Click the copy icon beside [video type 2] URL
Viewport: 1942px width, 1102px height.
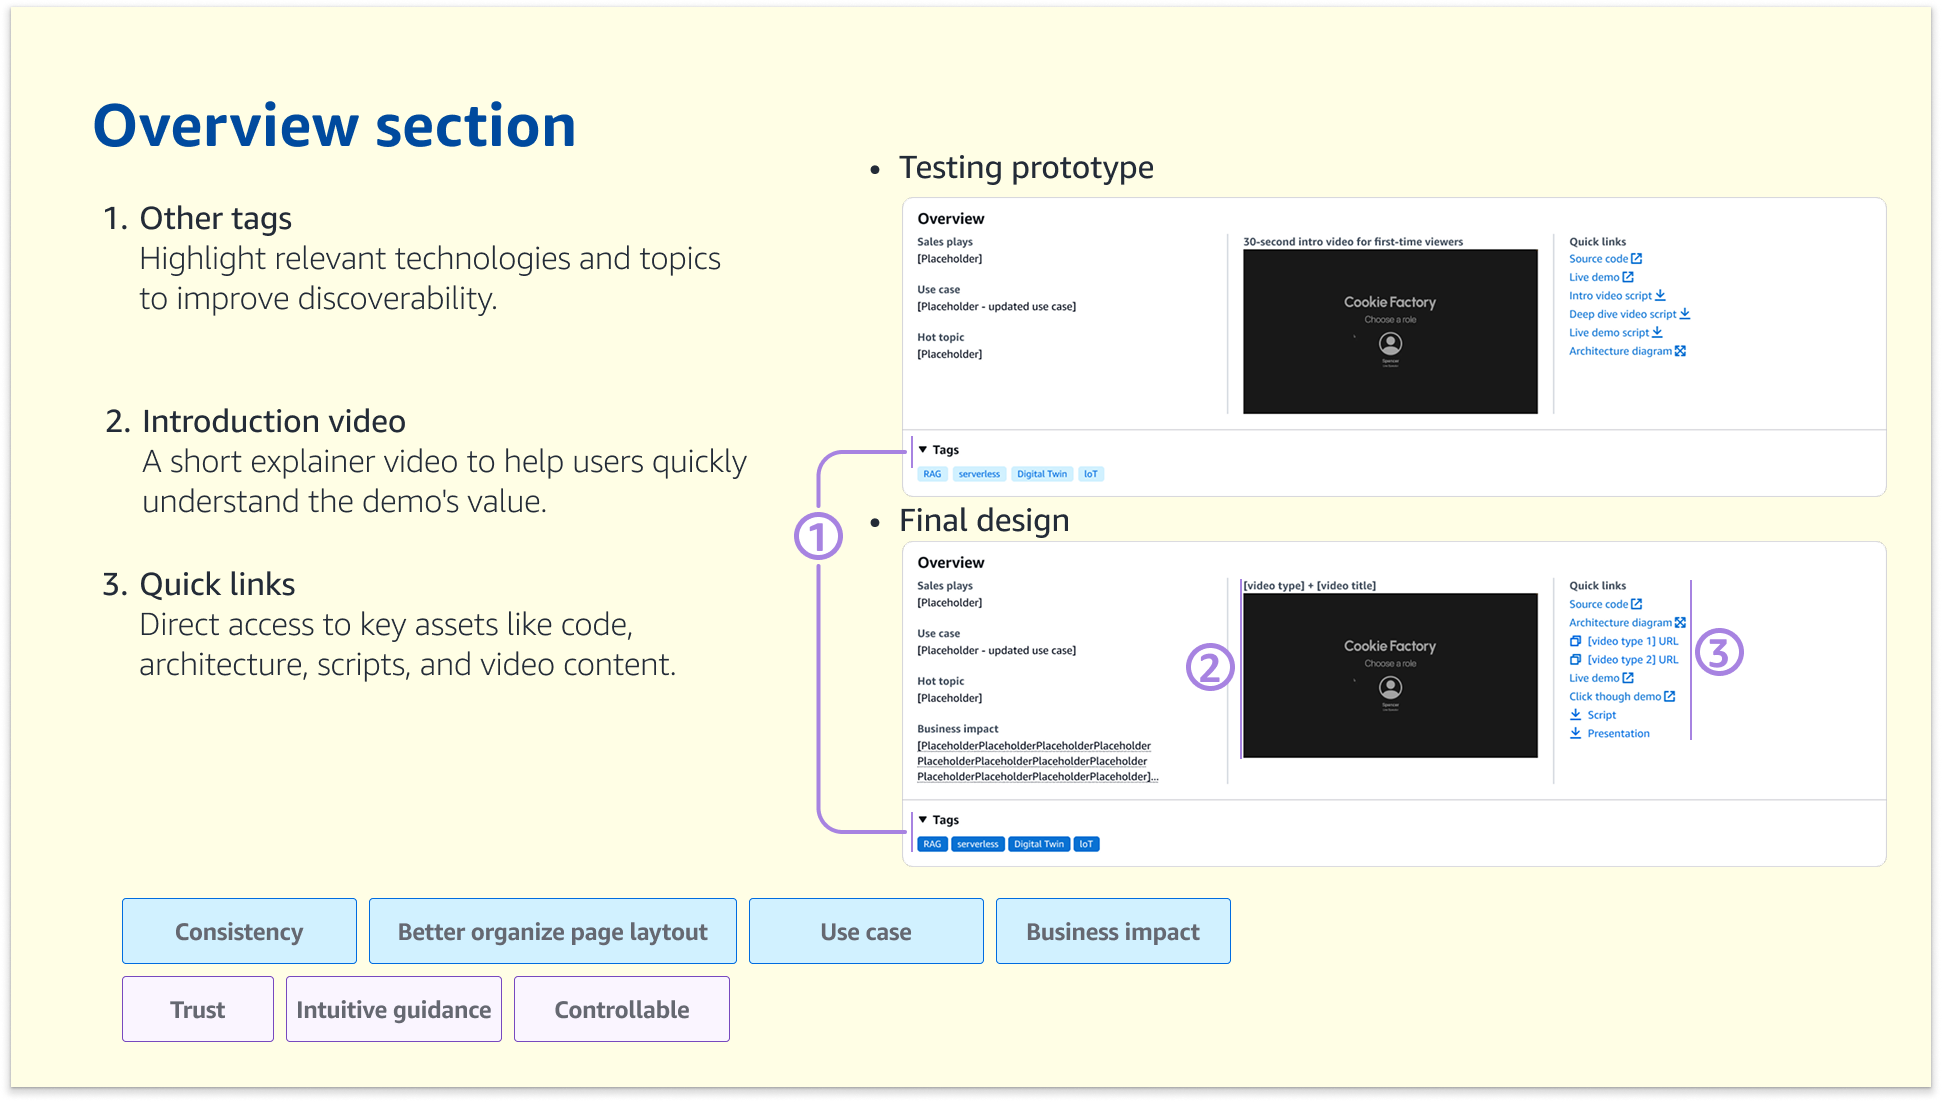pyautogui.click(x=1575, y=659)
